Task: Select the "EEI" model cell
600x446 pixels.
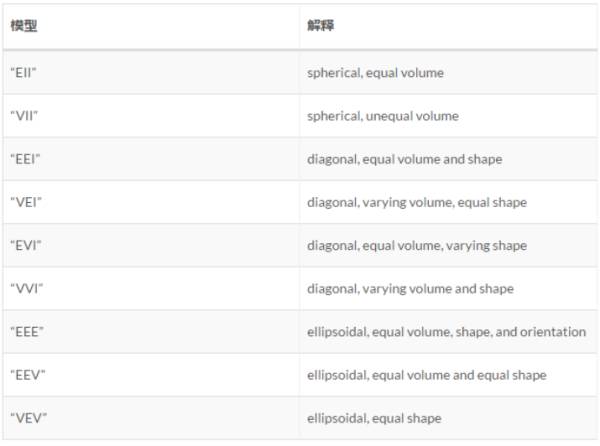Action: coord(25,159)
